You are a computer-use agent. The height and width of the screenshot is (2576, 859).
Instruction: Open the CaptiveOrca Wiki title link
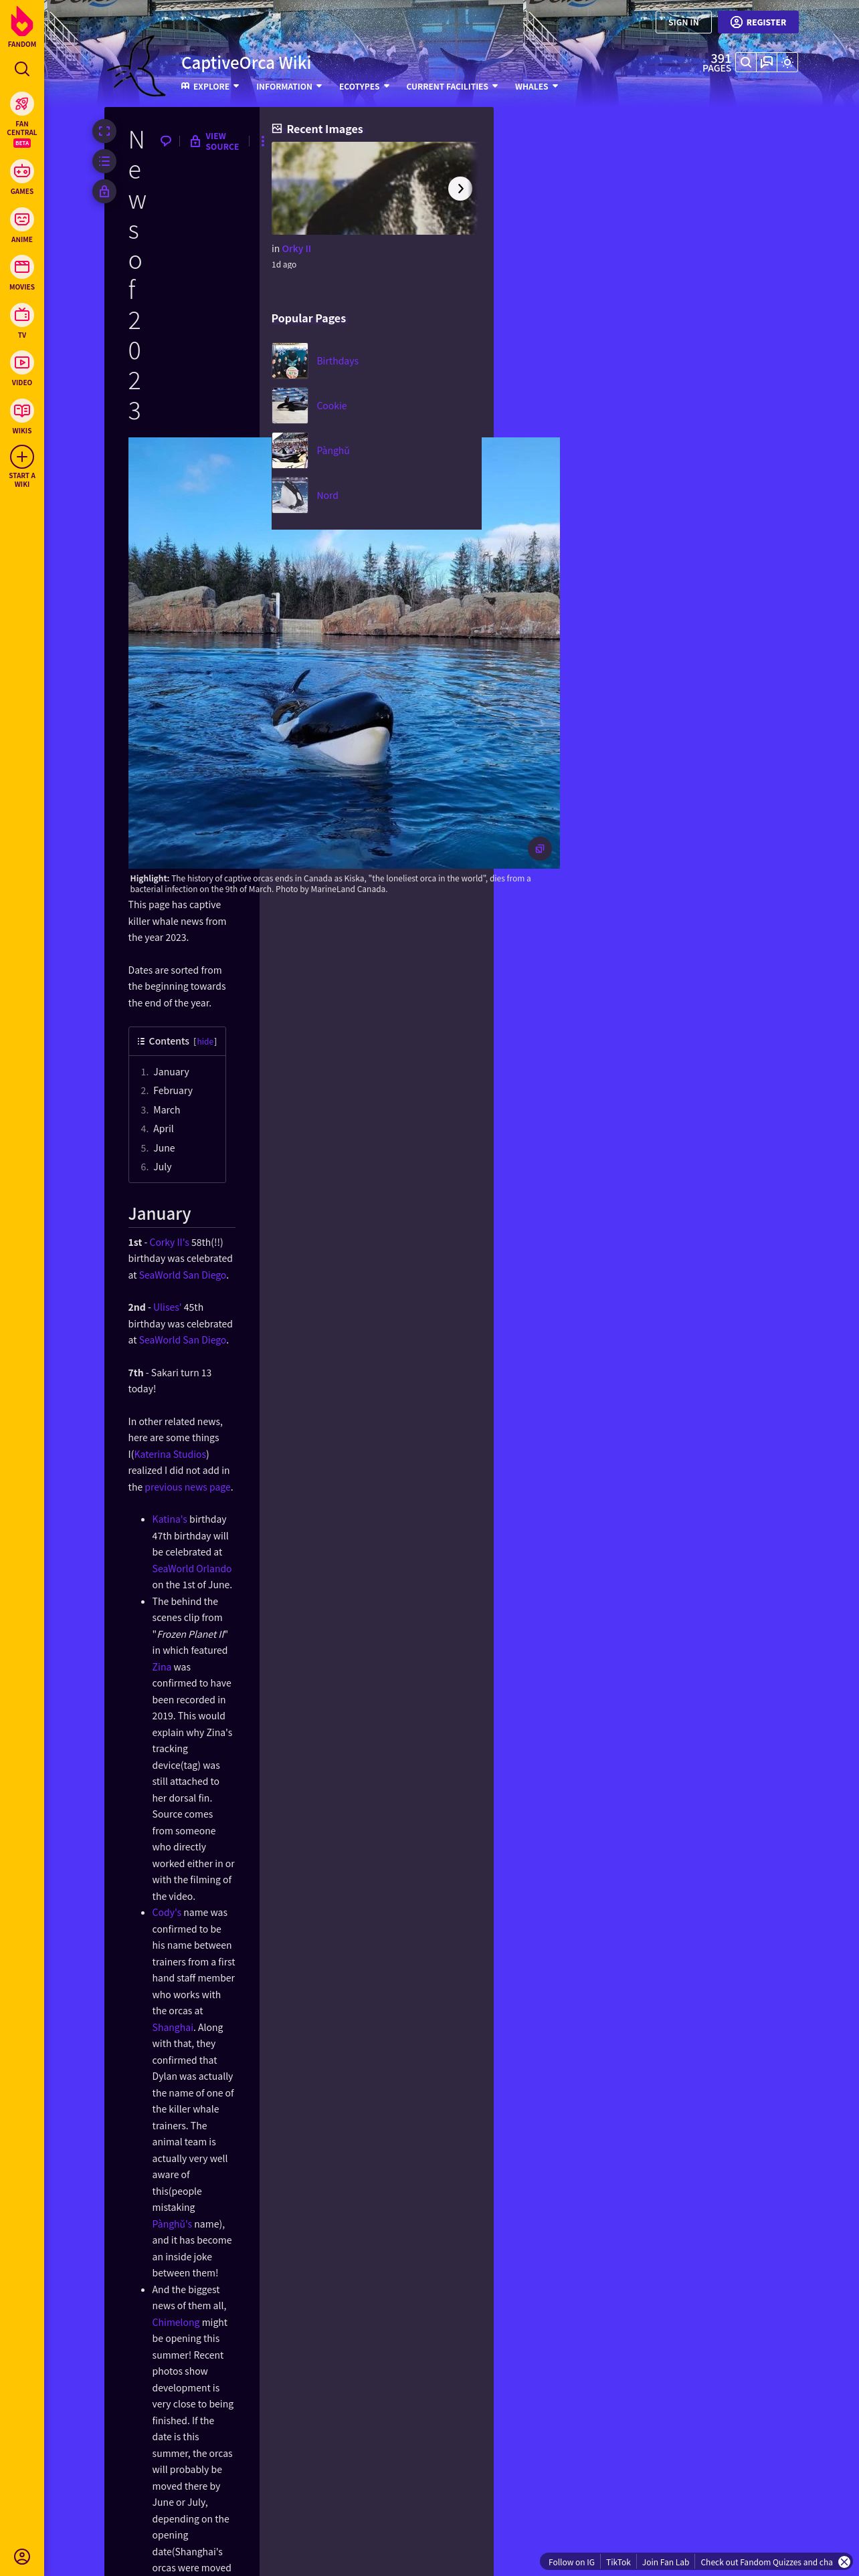pos(246,62)
